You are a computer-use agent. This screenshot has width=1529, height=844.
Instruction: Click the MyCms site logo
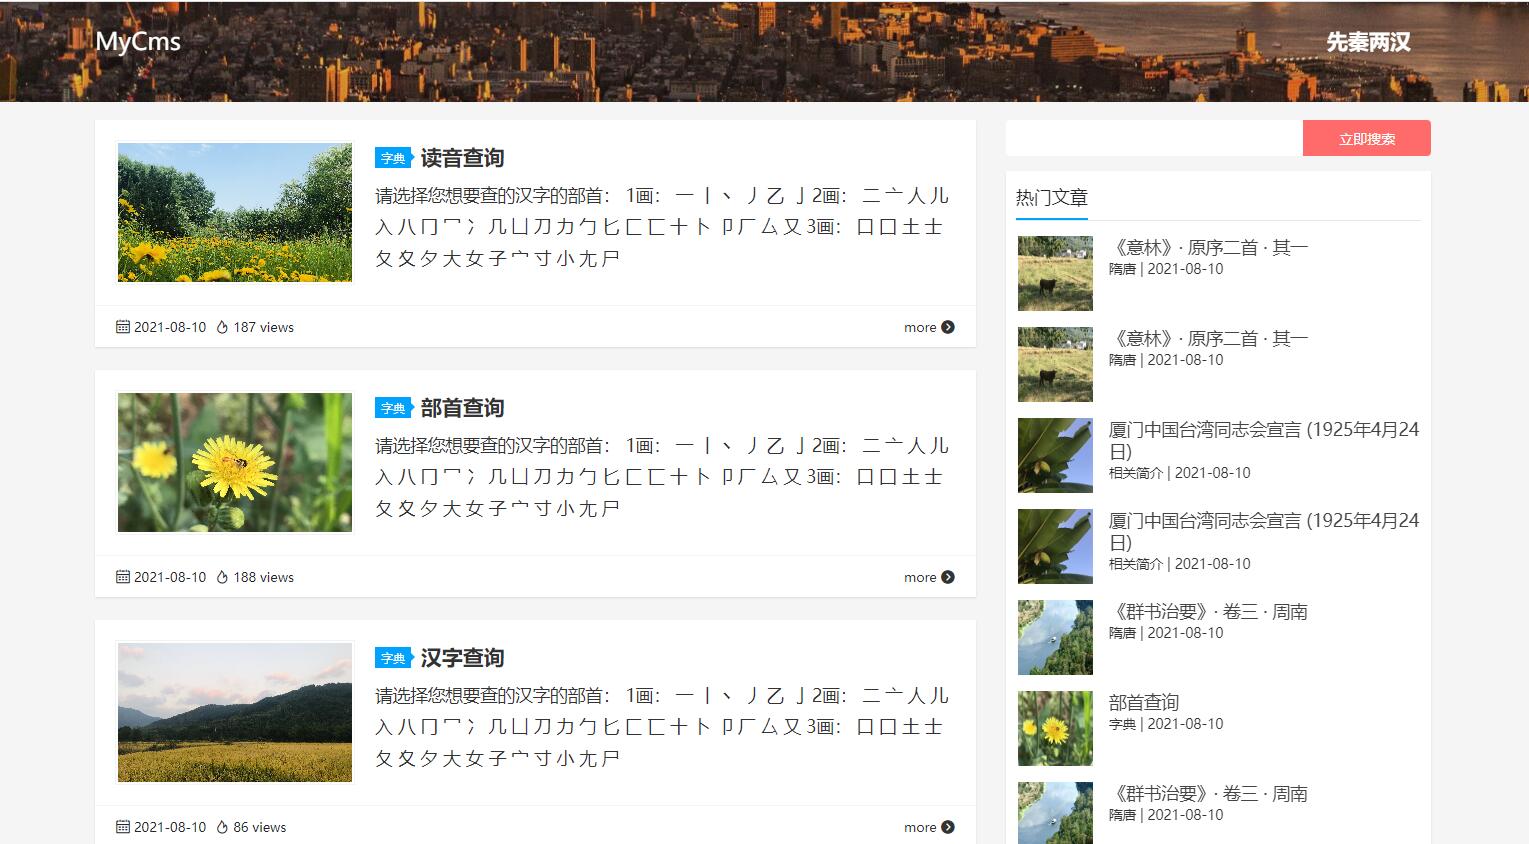(x=138, y=42)
